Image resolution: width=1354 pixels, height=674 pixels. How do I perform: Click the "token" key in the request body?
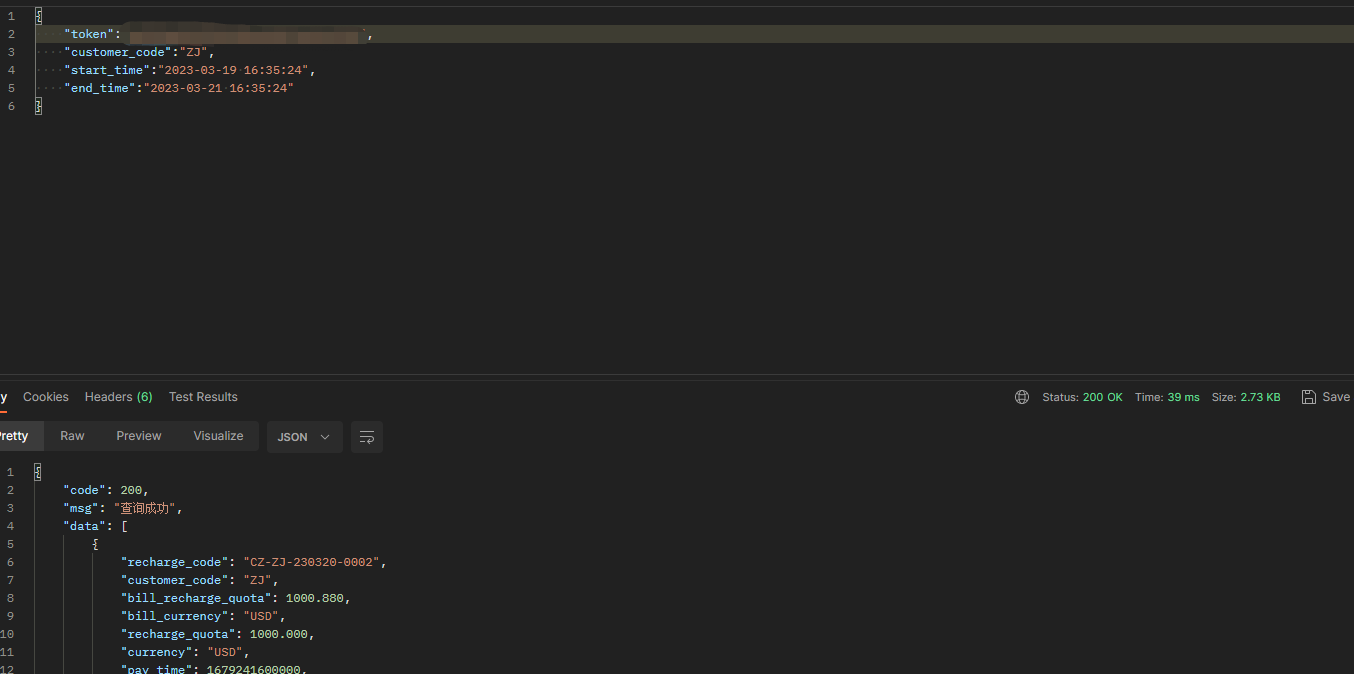89,34
